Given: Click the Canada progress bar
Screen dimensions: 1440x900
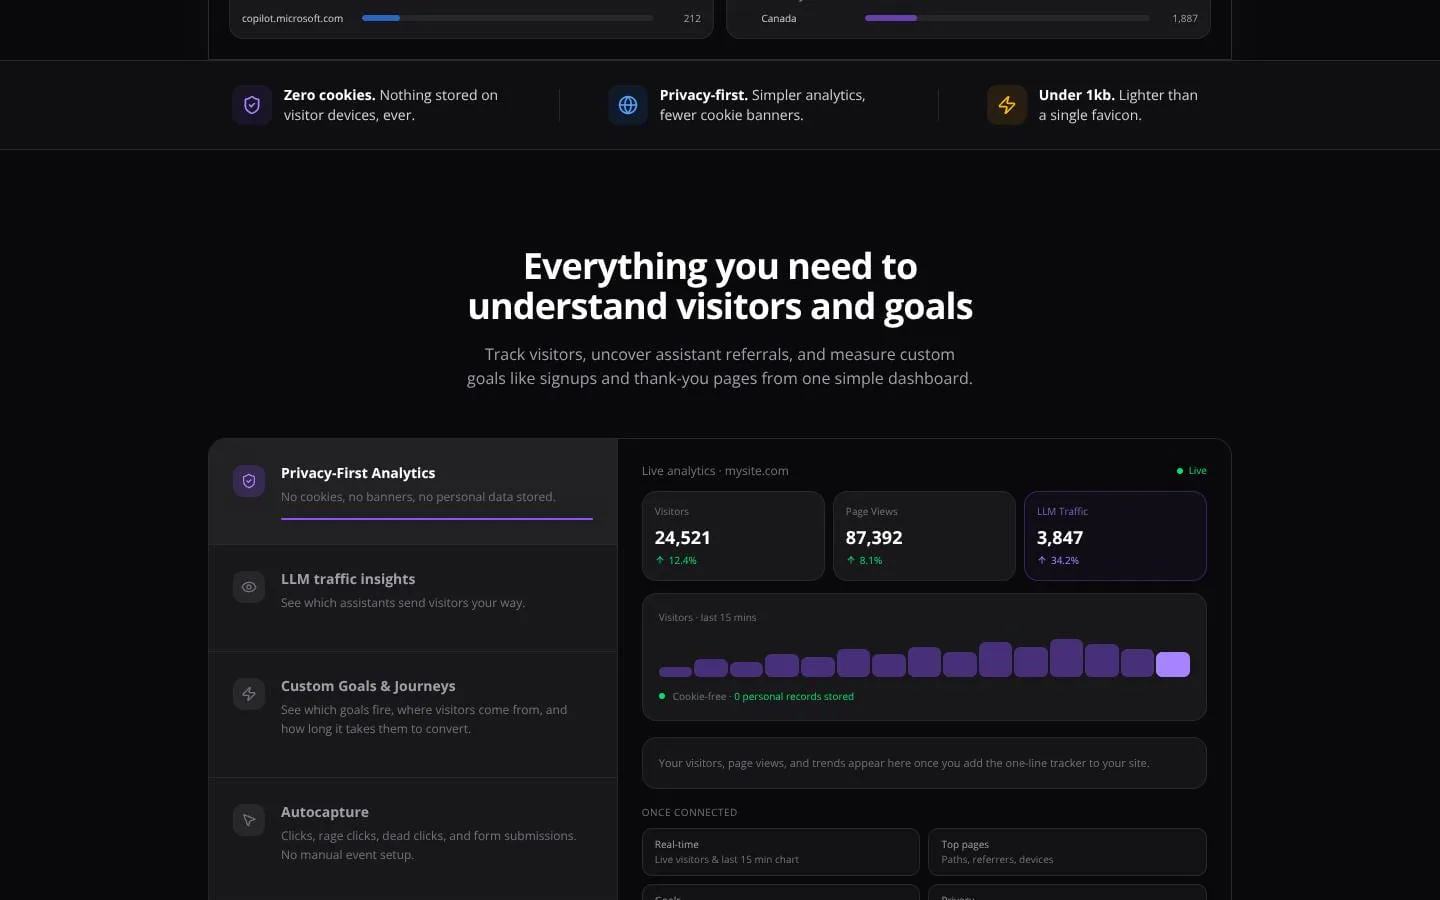Looking at the screenshot, I should coord(1007,18).
